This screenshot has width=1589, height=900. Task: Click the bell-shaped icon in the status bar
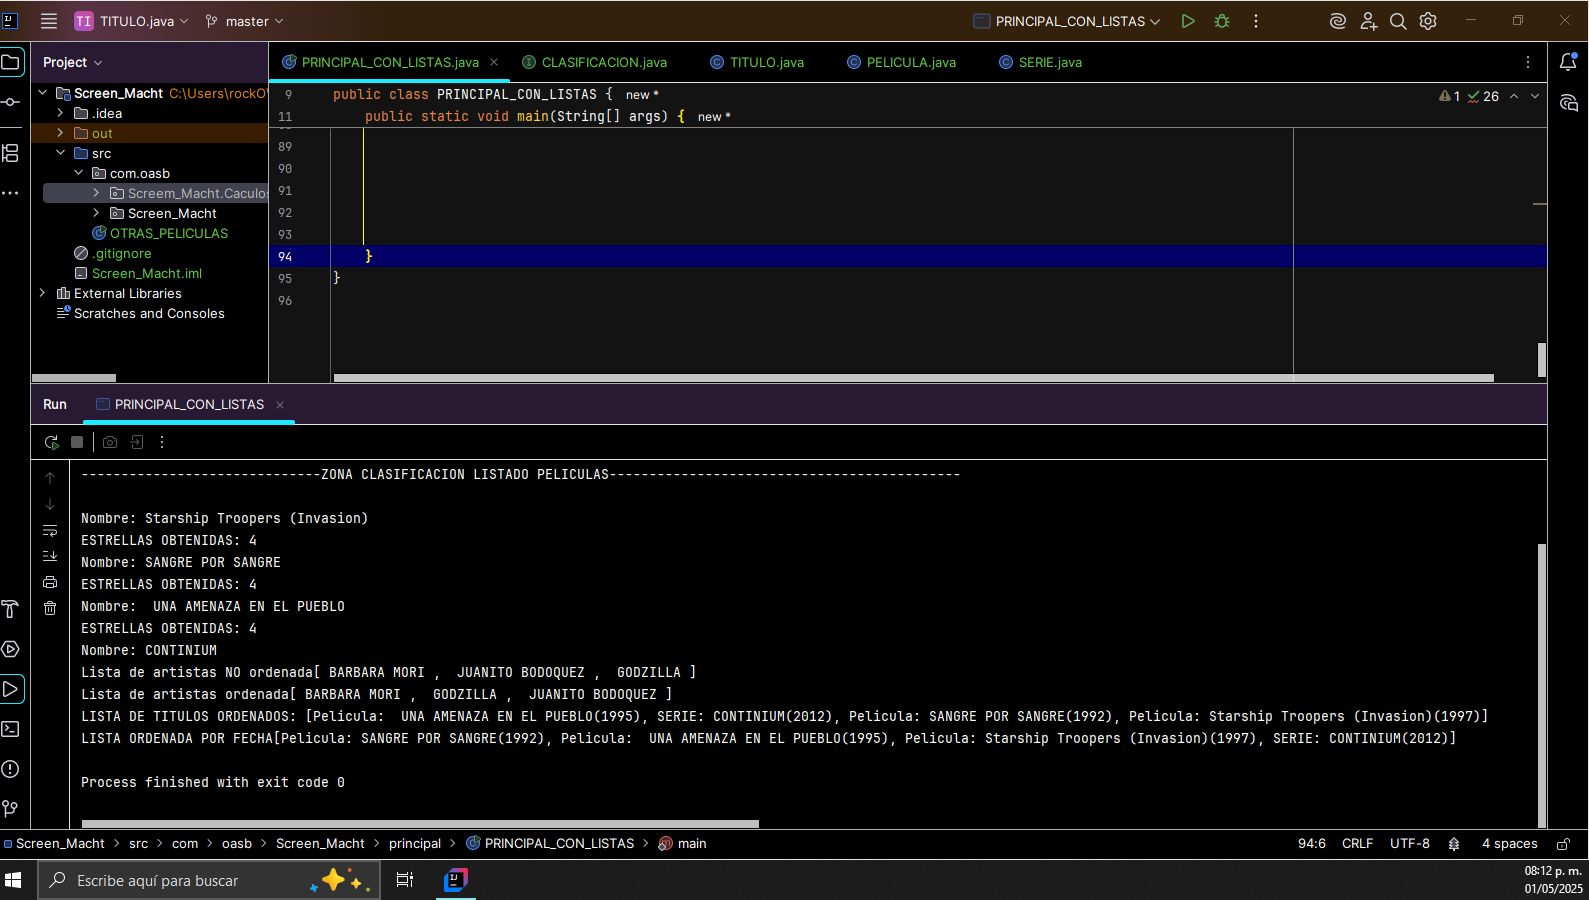1454,844
